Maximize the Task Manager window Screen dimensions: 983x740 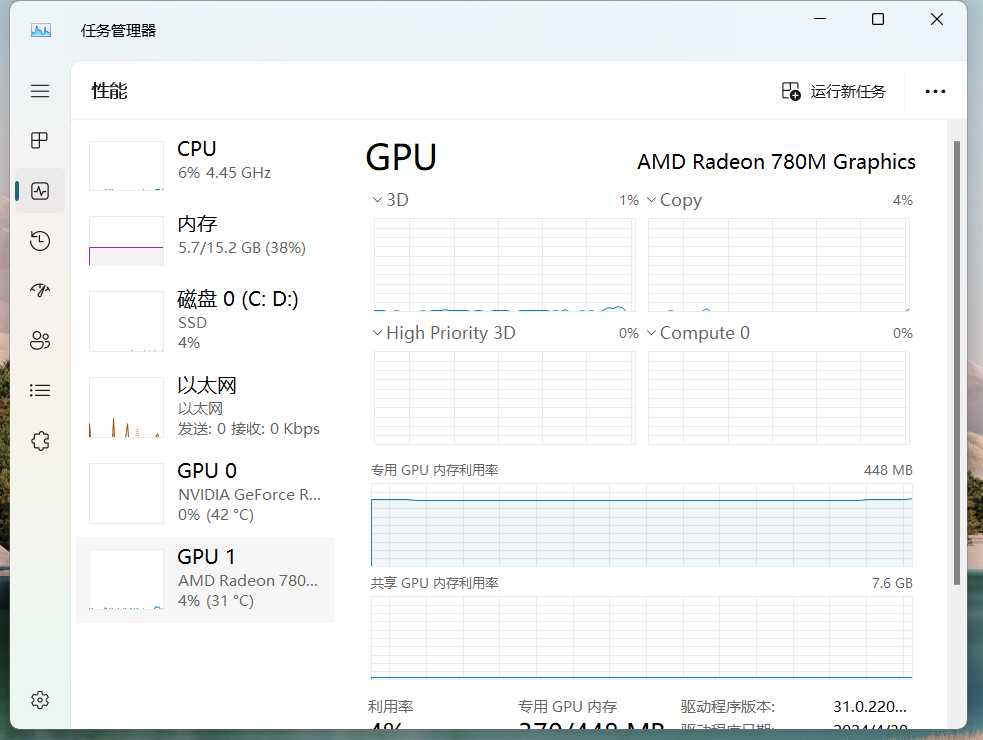(x=878, y=19)
